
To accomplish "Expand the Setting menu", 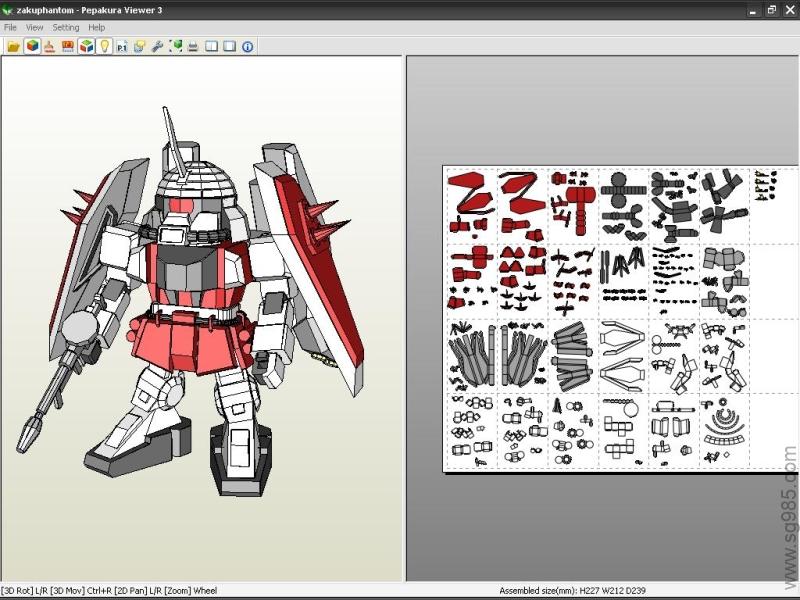I will (65, 28).
